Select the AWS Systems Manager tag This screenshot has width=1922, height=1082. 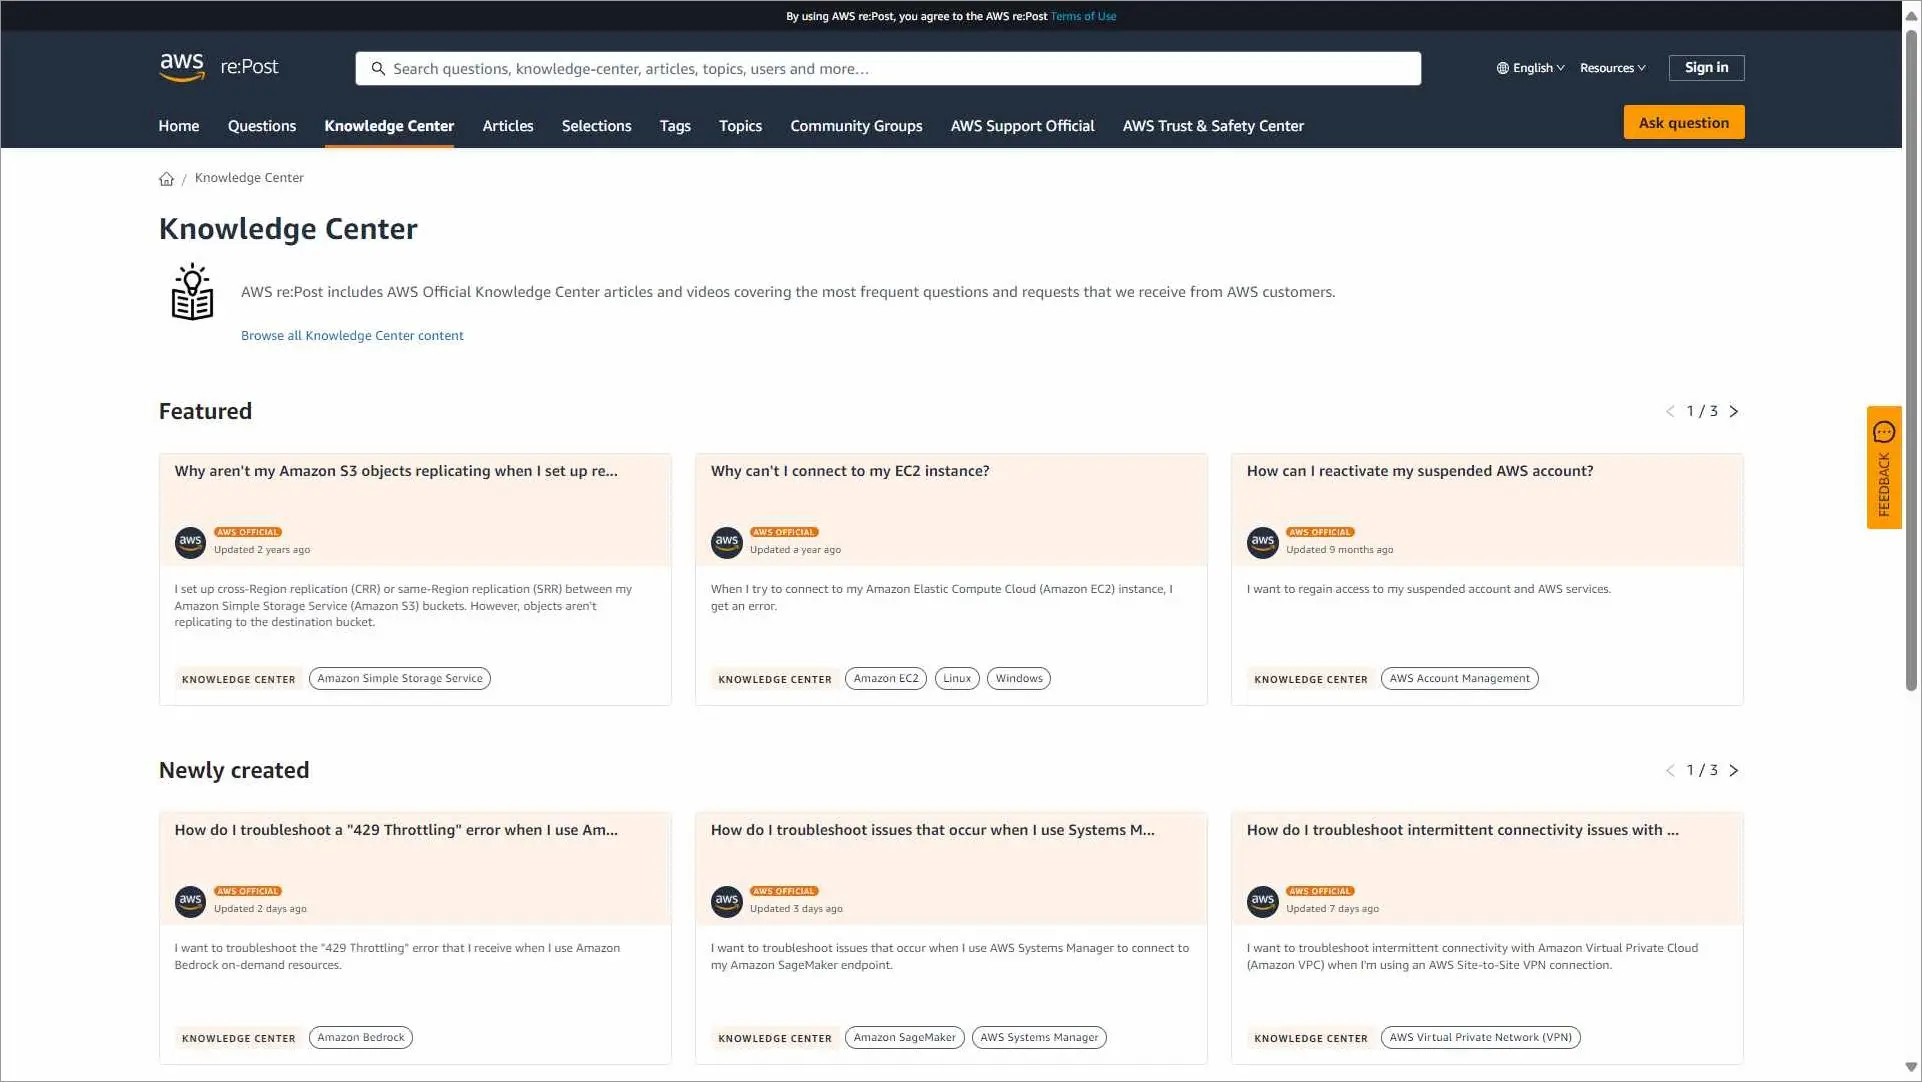point(1039,1038)
